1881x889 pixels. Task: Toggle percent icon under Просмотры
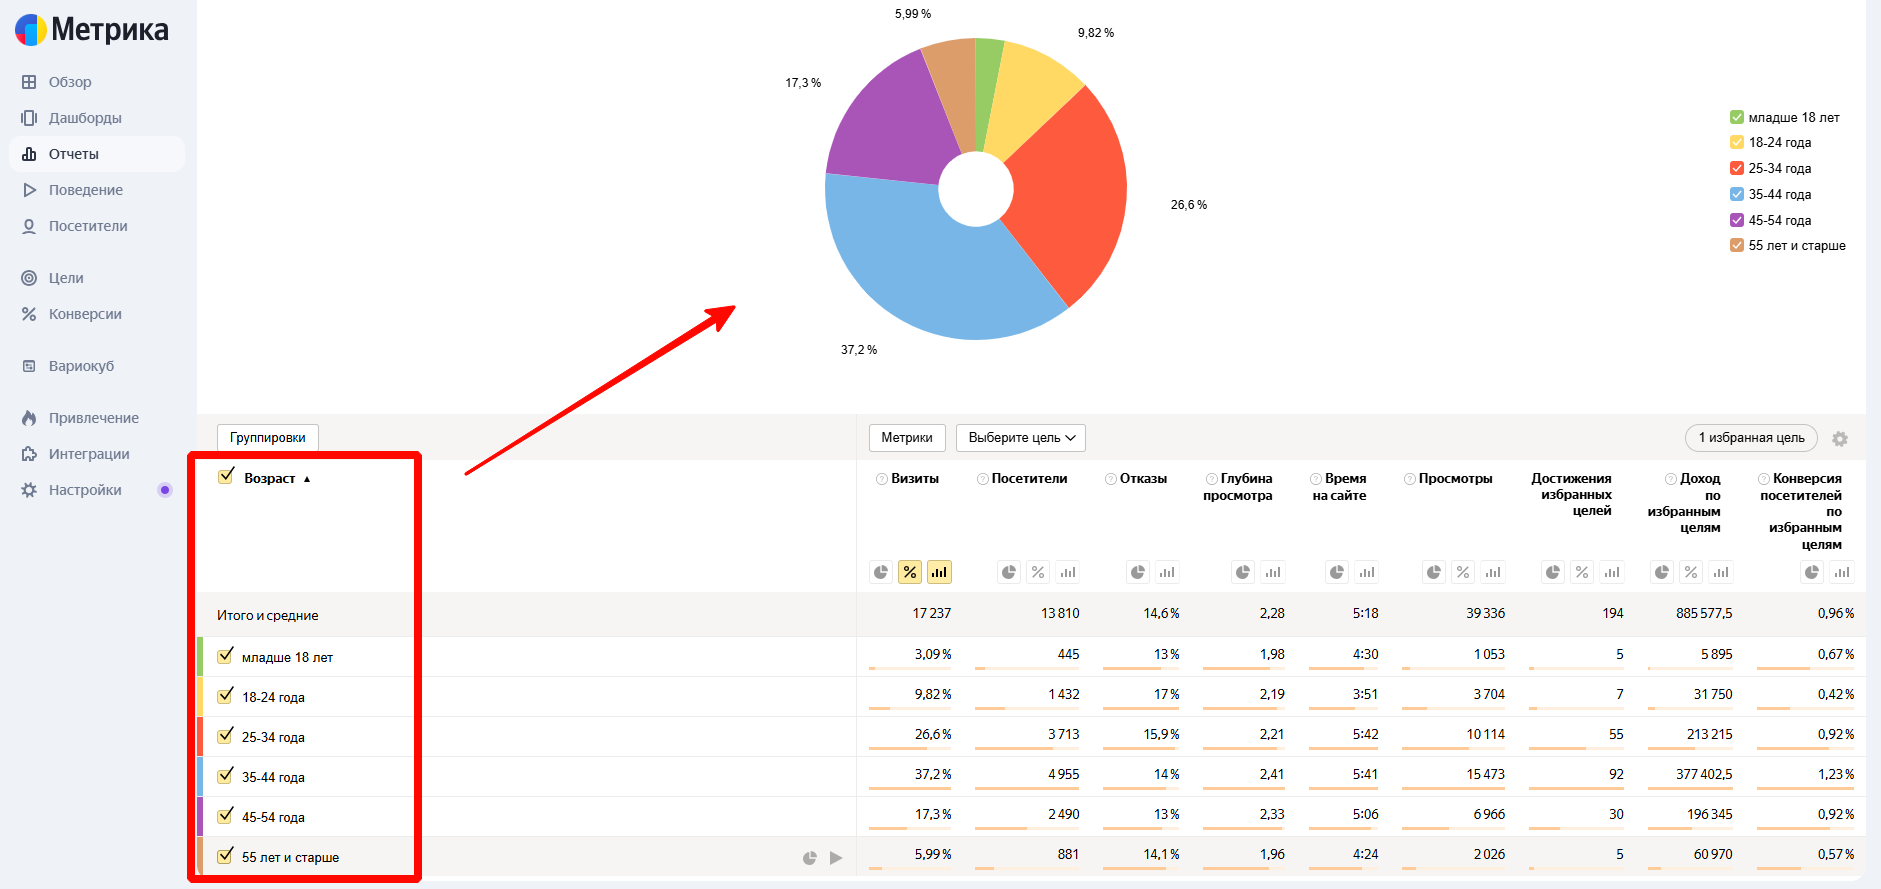point(1463,572)
